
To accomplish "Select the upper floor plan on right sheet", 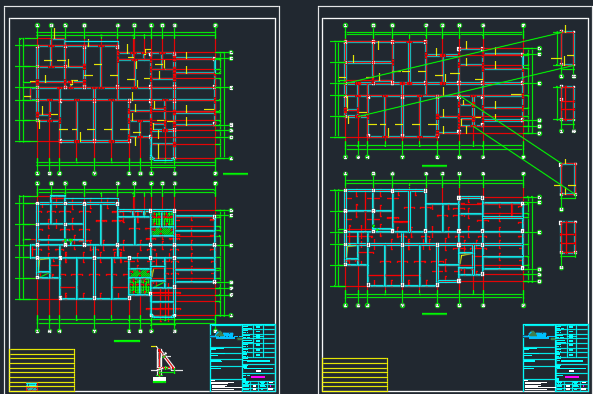I will point(436,91).
